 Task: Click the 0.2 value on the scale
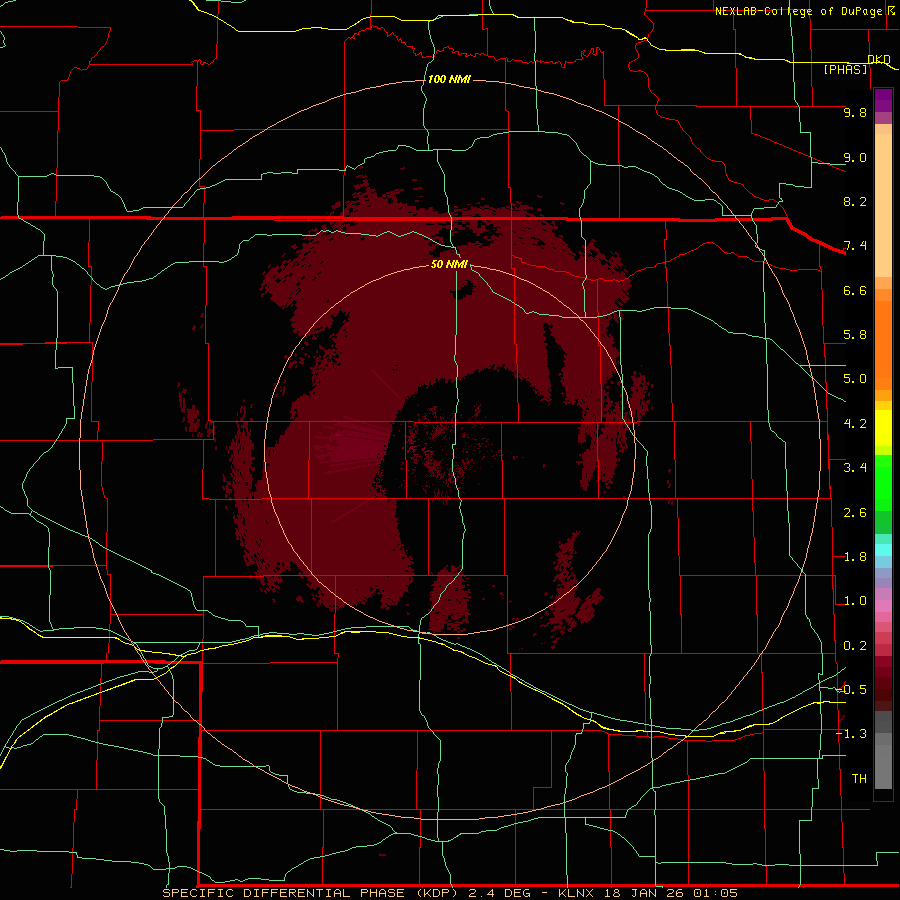tap(855, 646)
